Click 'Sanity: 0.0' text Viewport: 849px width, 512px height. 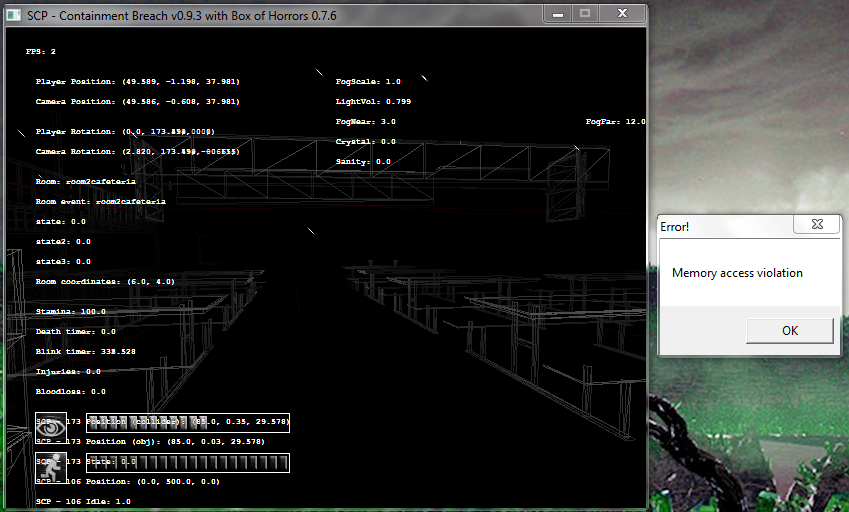coord(363,162)
